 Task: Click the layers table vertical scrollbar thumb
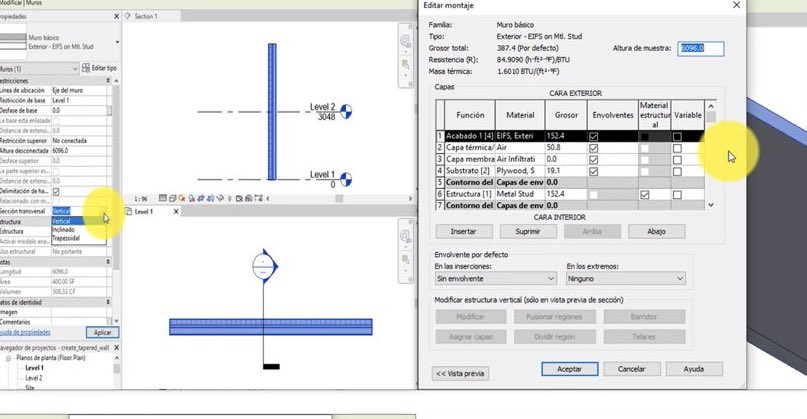[711, 117]
